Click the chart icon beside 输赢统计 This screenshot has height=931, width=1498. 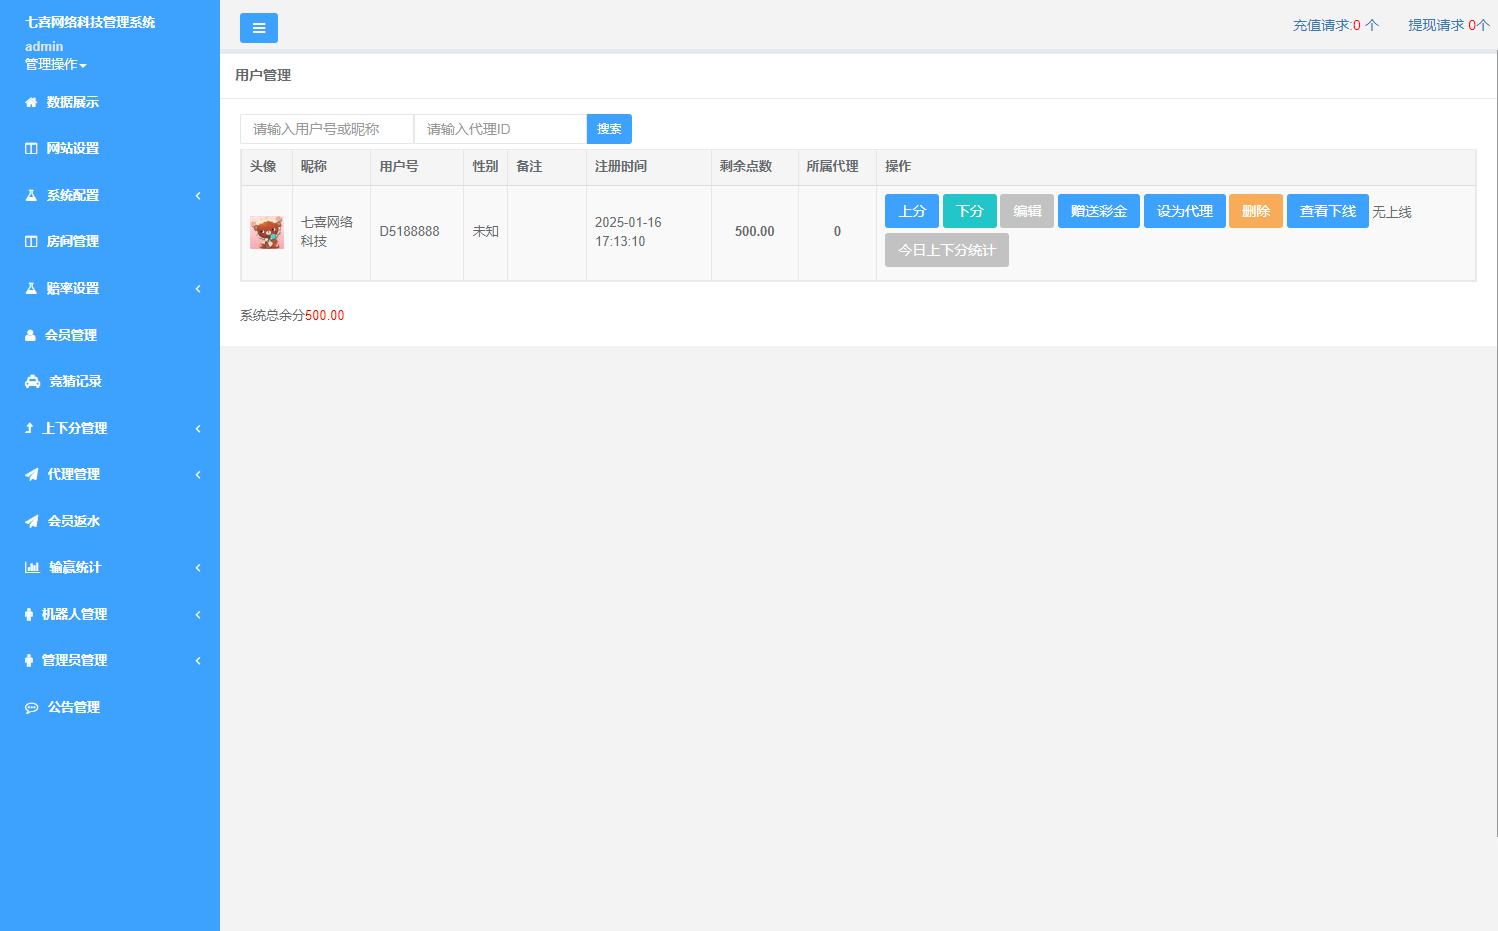point(32,567)
